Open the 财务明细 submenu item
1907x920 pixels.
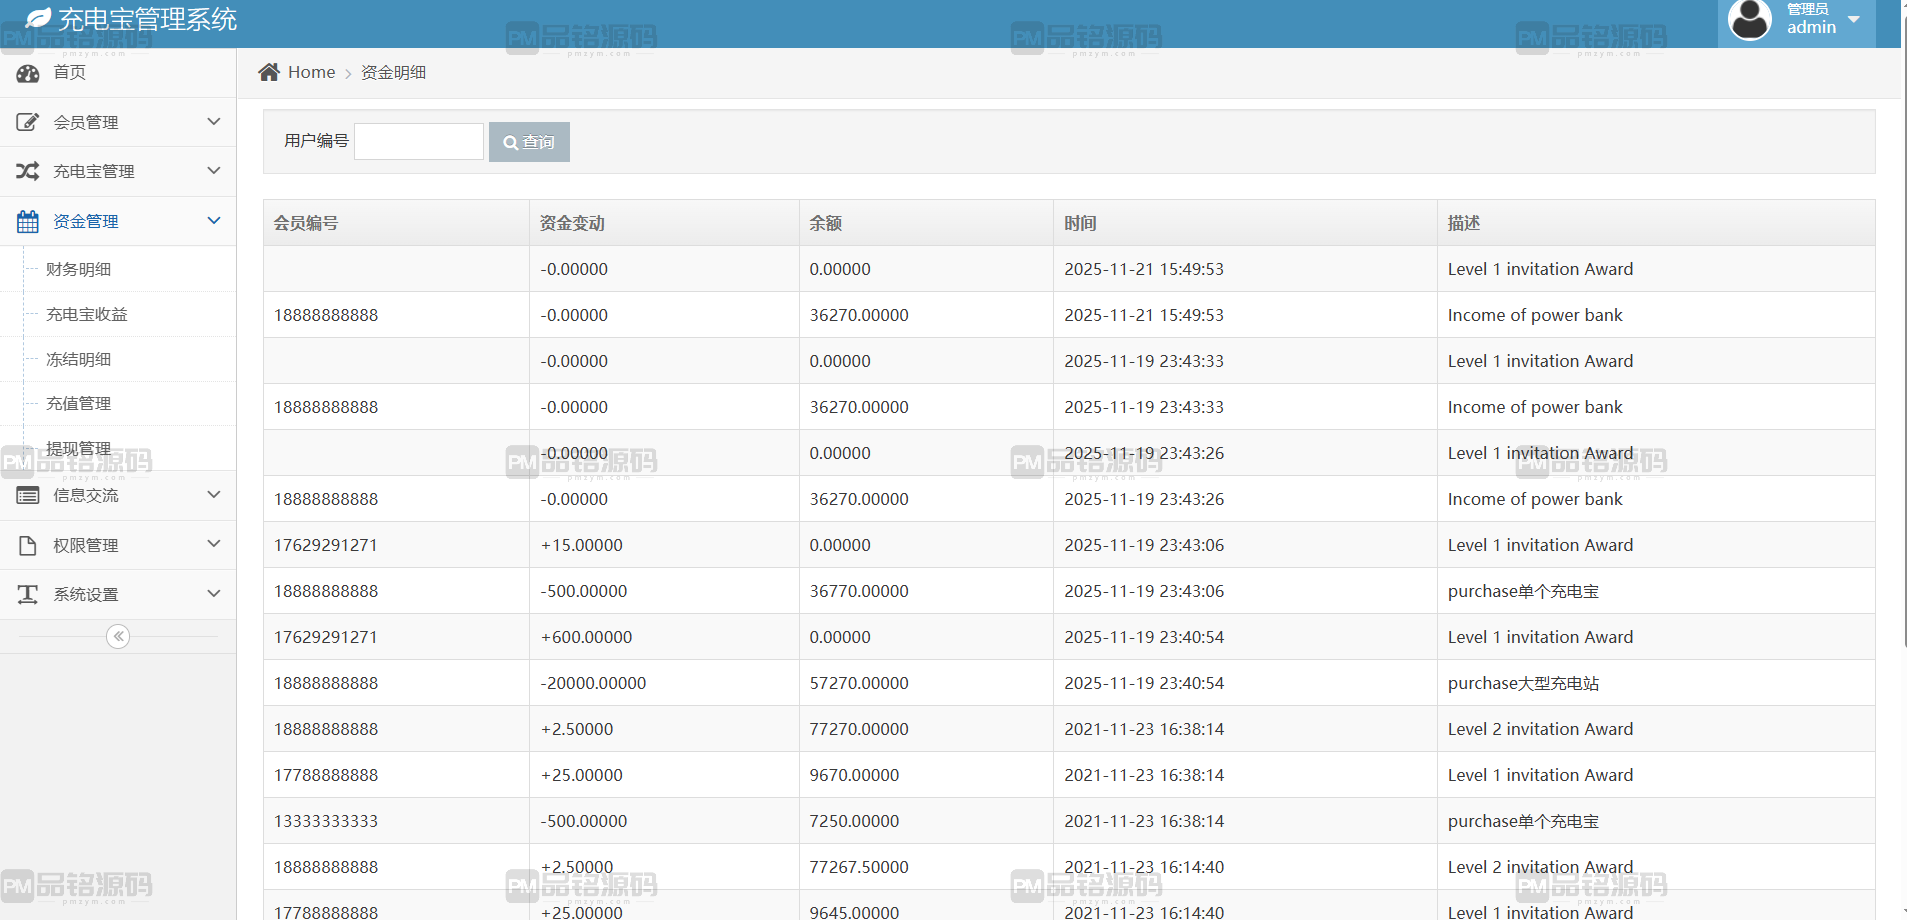(x=79, y=269)
